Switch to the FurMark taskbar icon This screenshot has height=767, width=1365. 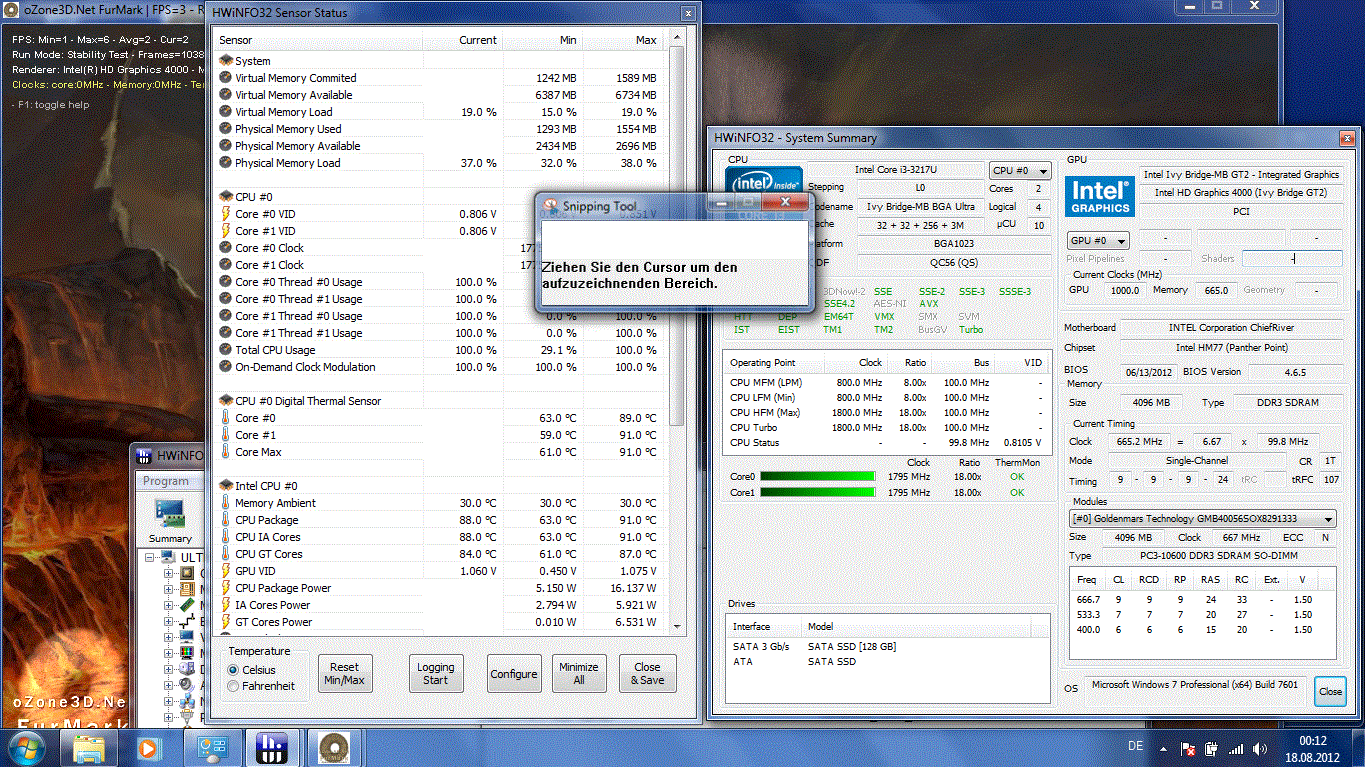333,747
